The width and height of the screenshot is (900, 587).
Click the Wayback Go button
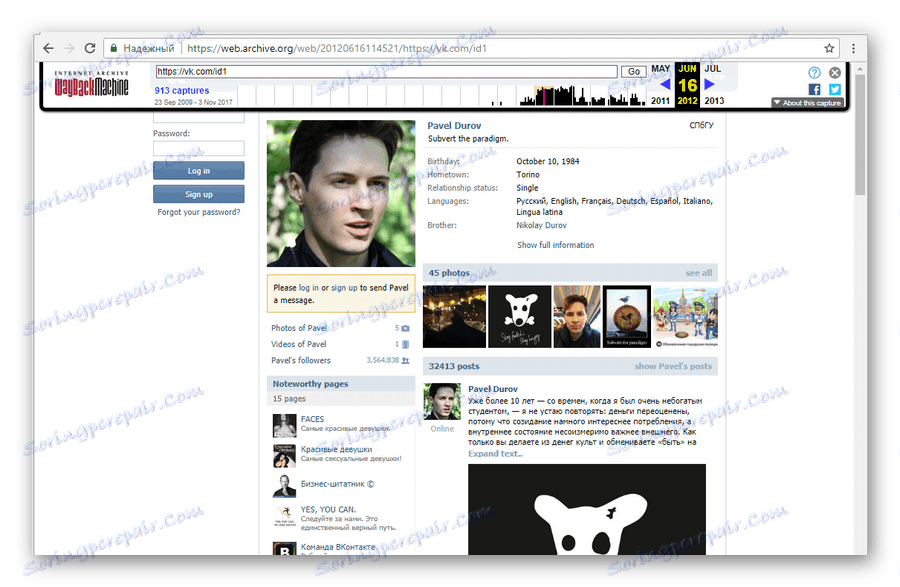point(634,72)
